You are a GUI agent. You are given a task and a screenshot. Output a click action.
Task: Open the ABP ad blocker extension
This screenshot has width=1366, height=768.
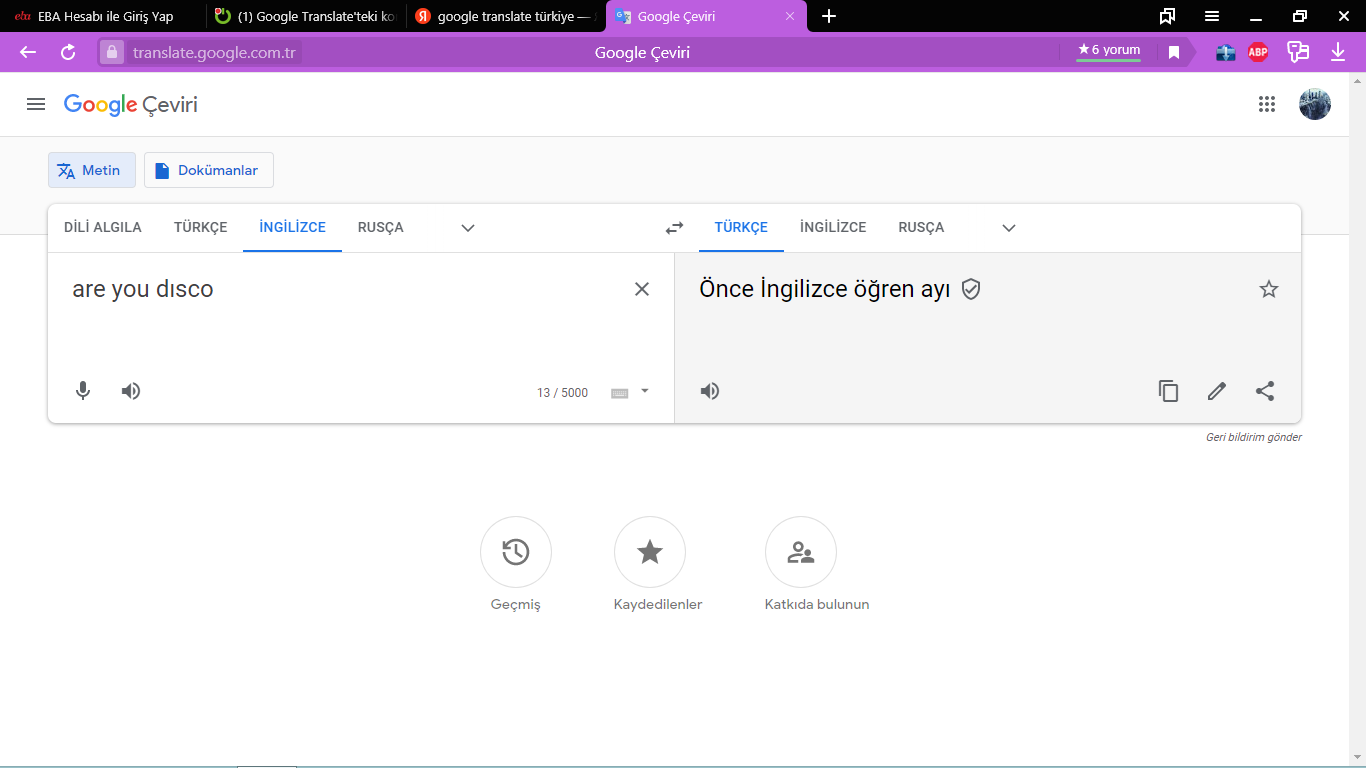(x=1258, y=53)
